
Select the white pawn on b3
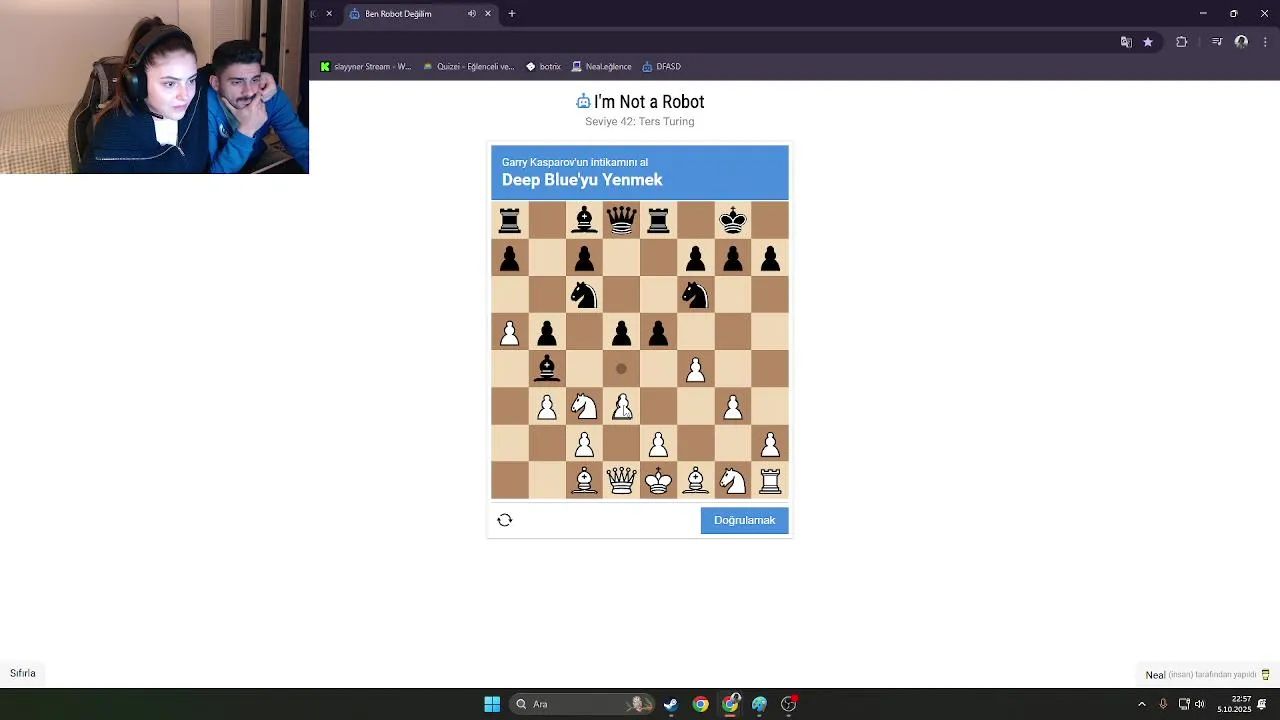pyautogui.click(x=547, y=406)
